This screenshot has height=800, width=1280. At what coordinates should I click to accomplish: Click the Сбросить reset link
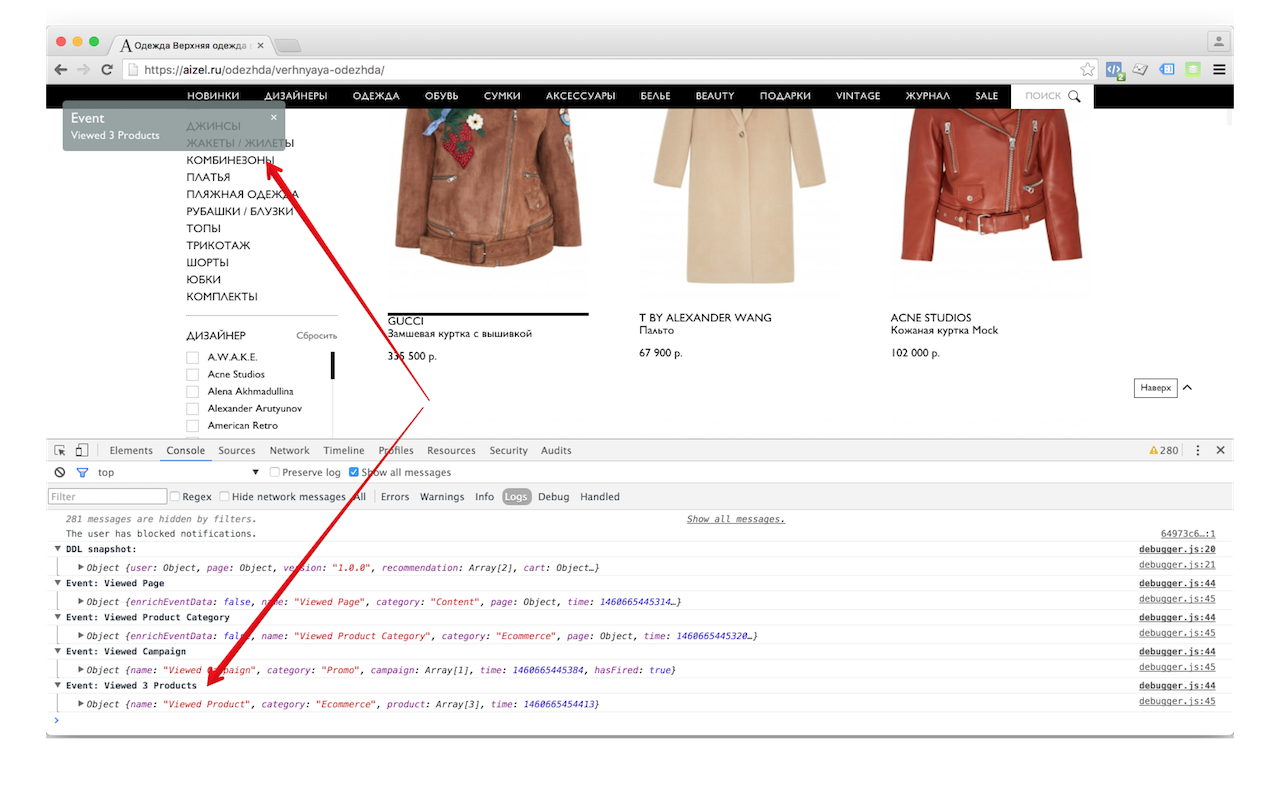pos(317,336)
